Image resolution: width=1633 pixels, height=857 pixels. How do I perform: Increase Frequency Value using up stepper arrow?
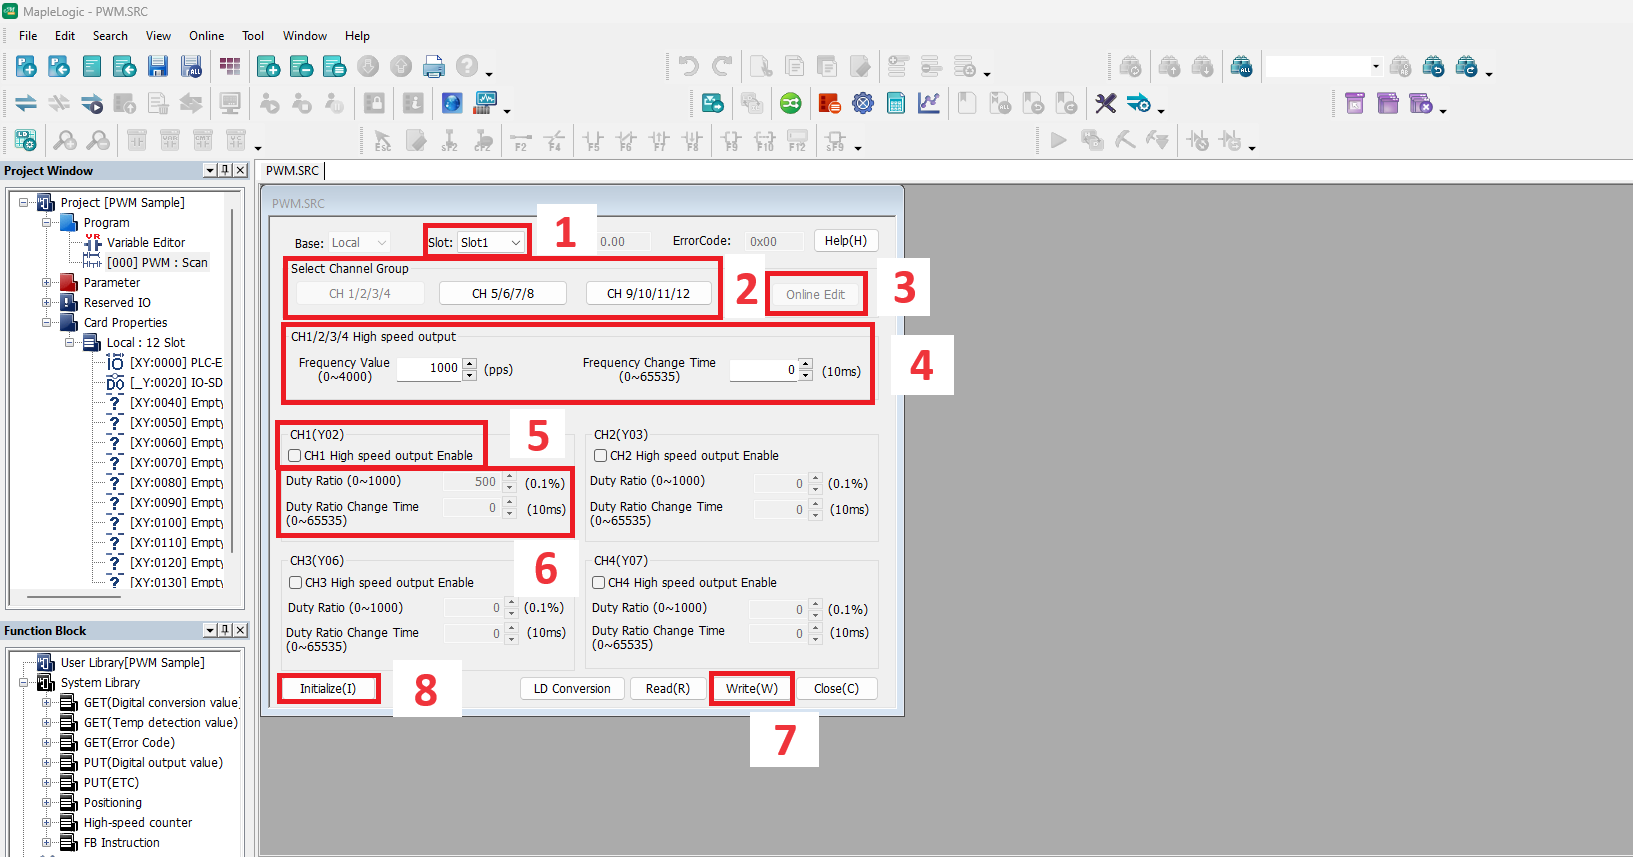pos(470,363)
